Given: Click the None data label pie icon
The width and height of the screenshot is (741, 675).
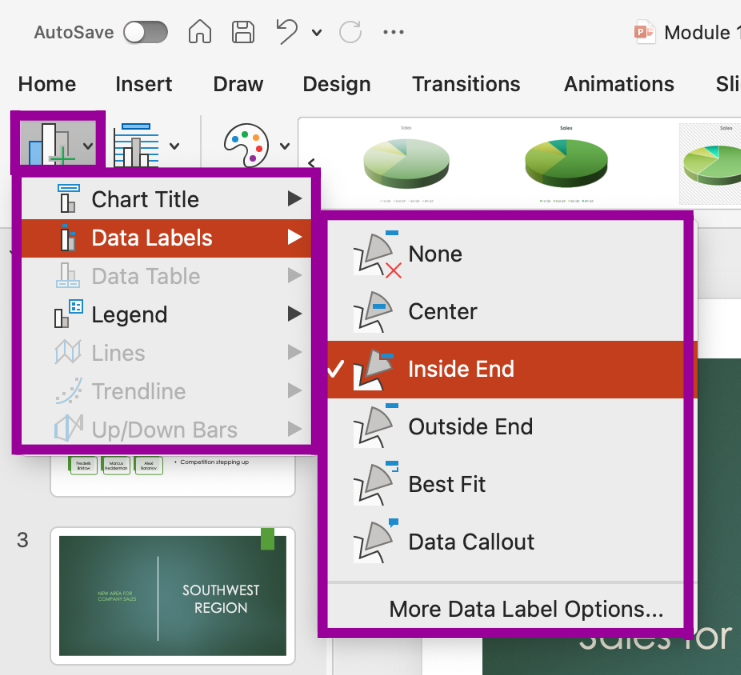Looking at the screenshot, I should [x=377, y=254].
